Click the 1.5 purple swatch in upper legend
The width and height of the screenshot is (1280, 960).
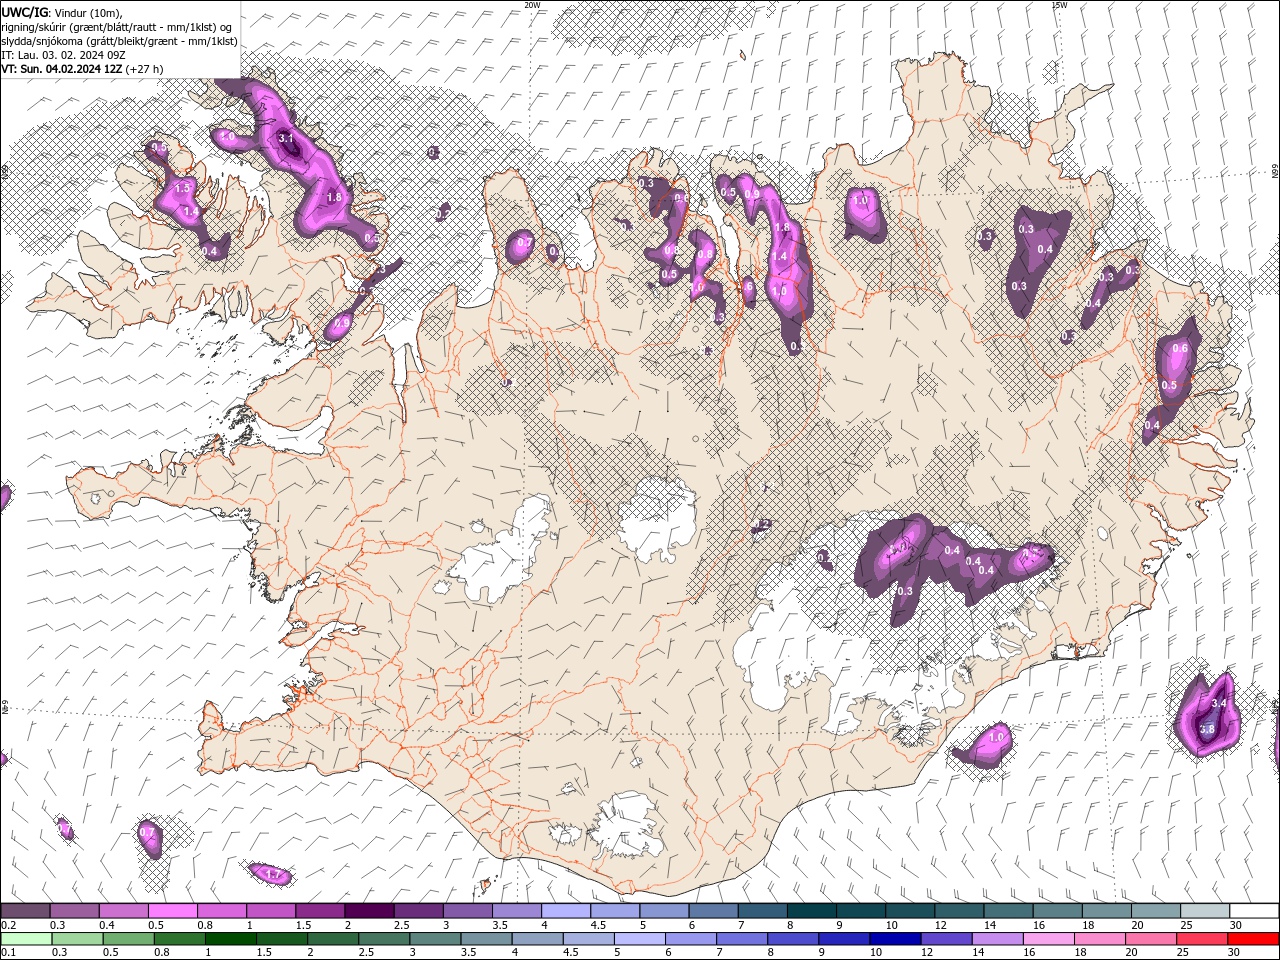[319, 911]
